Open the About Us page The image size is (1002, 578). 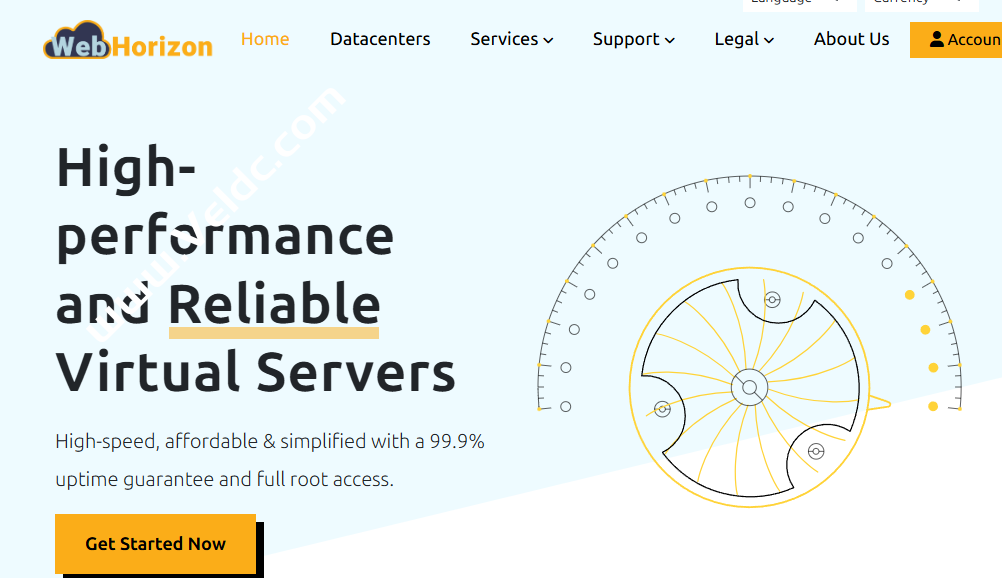pyautogui.click(x=851, y=39)
